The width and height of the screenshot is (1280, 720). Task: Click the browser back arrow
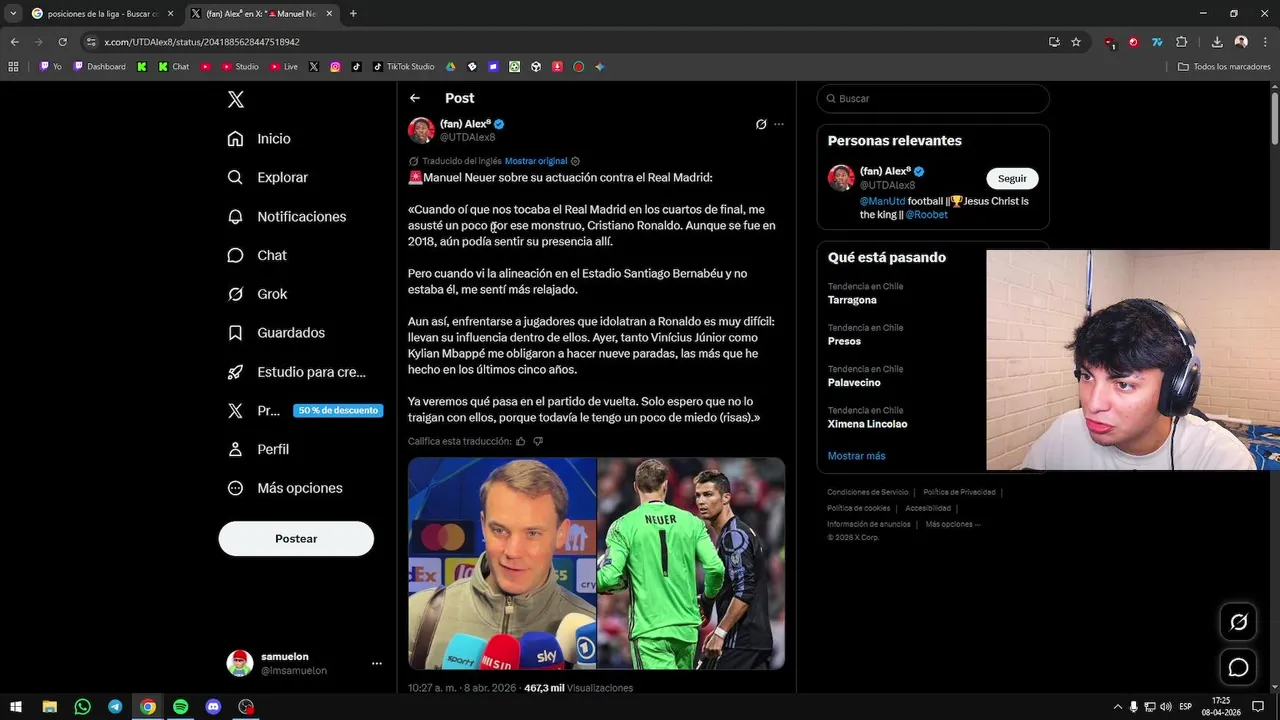point(14,42)
